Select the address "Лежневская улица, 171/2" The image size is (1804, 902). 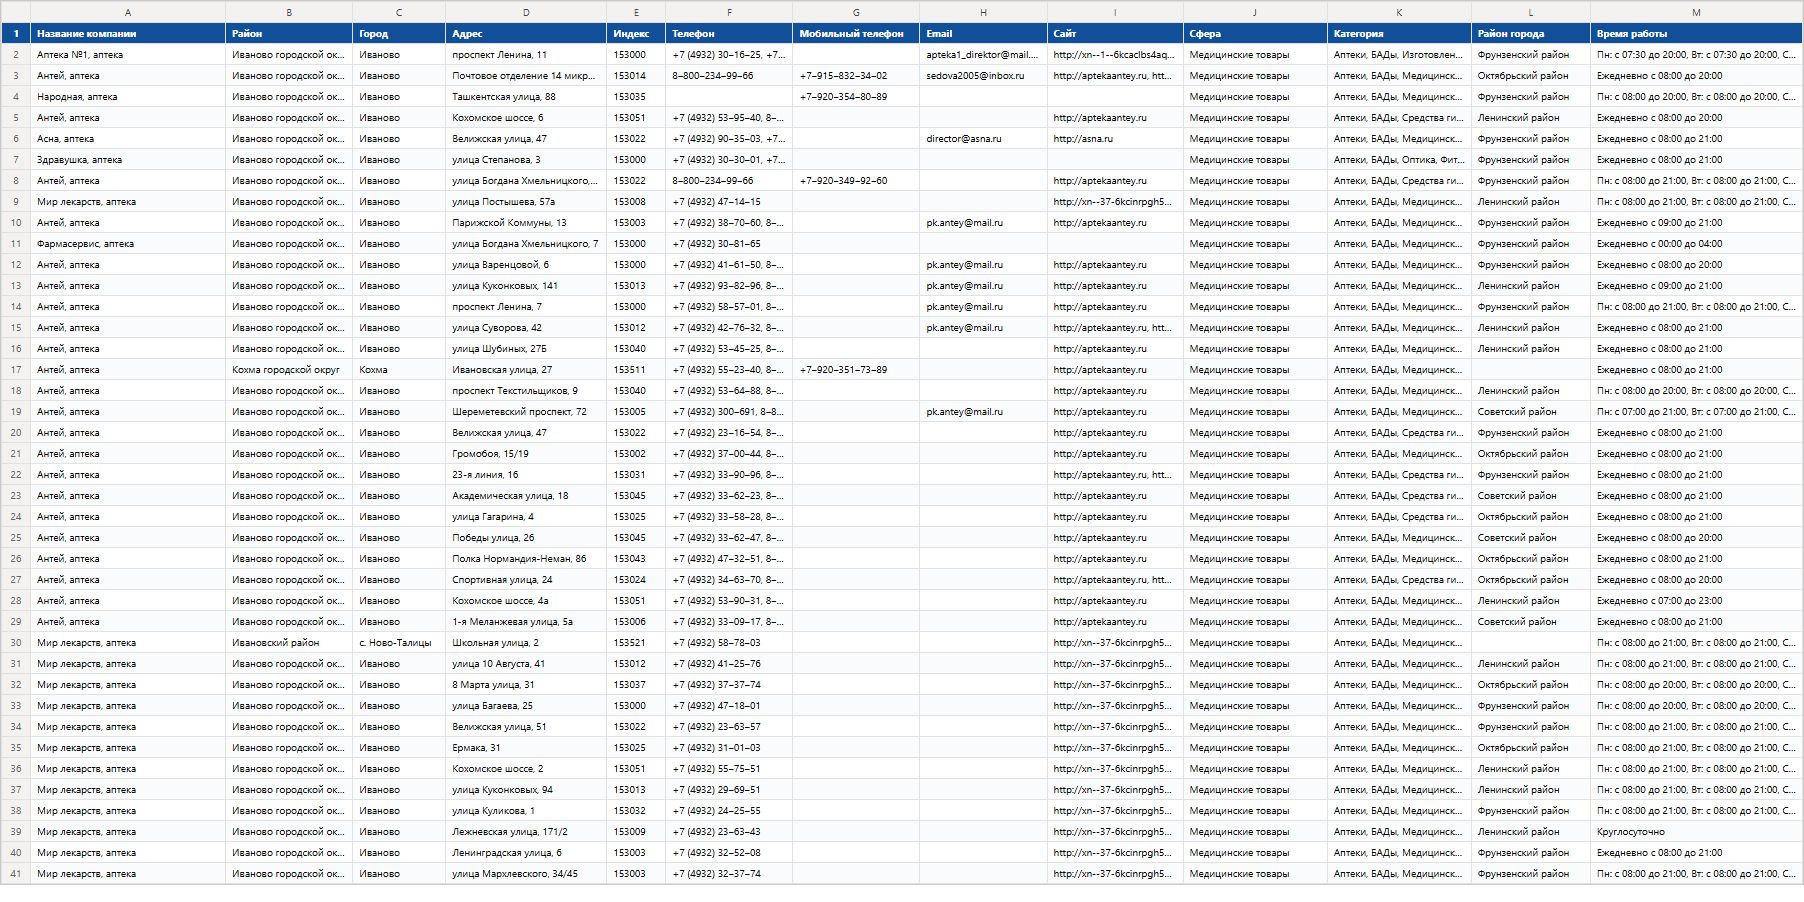tap(526, 832)
